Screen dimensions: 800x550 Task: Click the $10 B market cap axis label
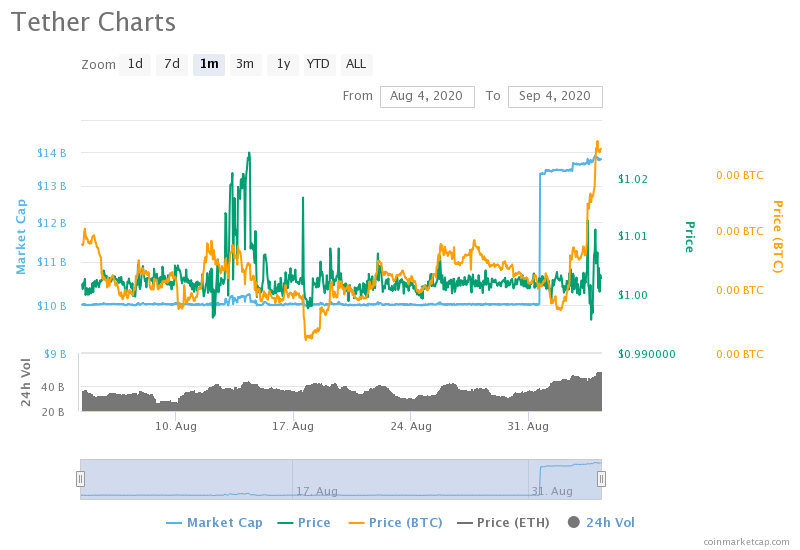(52, 306)
